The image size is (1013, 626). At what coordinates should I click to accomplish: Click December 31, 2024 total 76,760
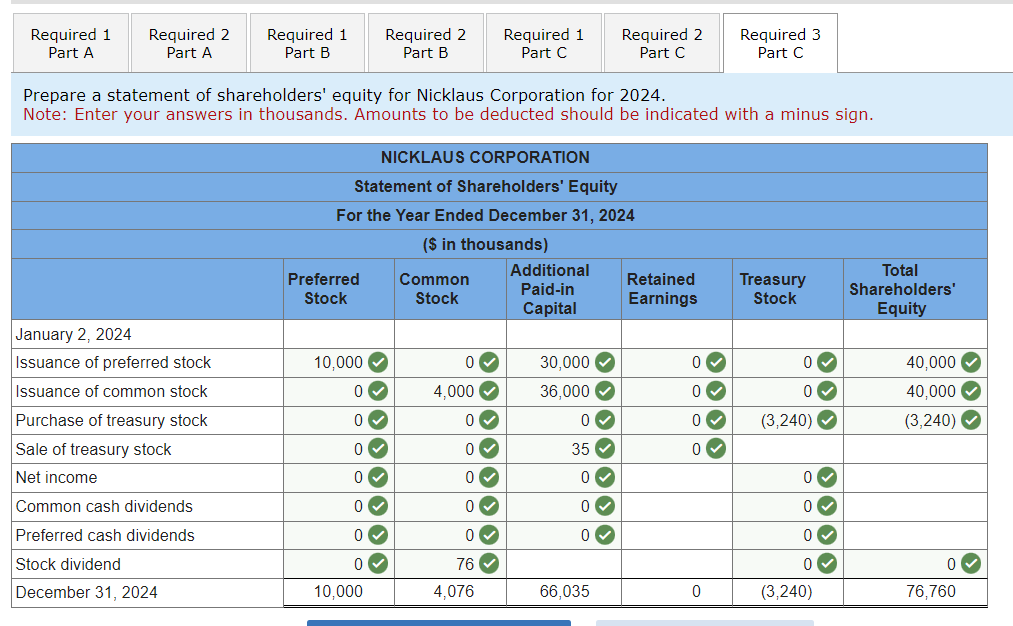click(930, 592)
